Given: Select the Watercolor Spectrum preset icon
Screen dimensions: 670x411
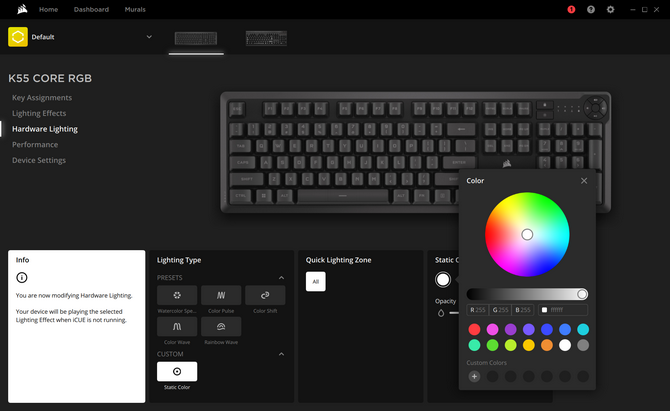Looking at the screenshot, I should point(177,295).
